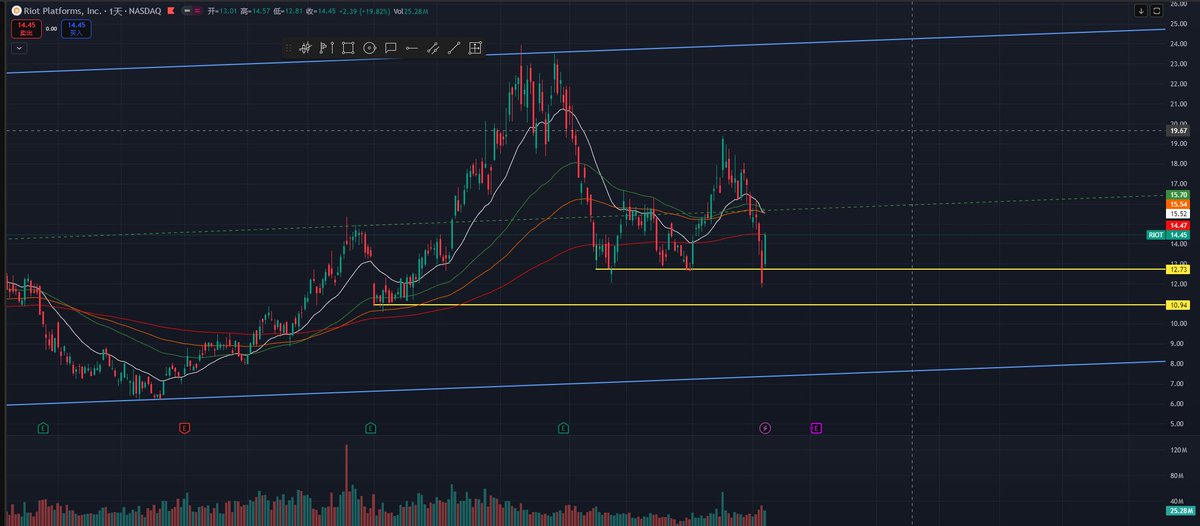Click the 12.73 yellow price label
1200x526 pixels.
pyautogui.click(x=1178, y=270)
